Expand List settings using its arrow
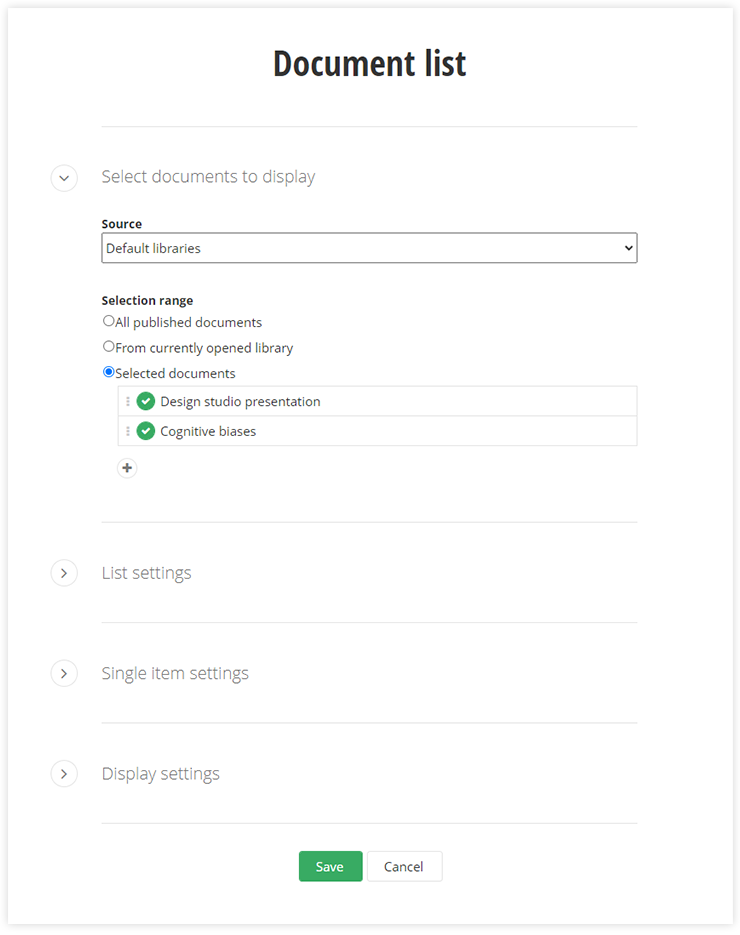740x935 pixels. coord(64,573)
